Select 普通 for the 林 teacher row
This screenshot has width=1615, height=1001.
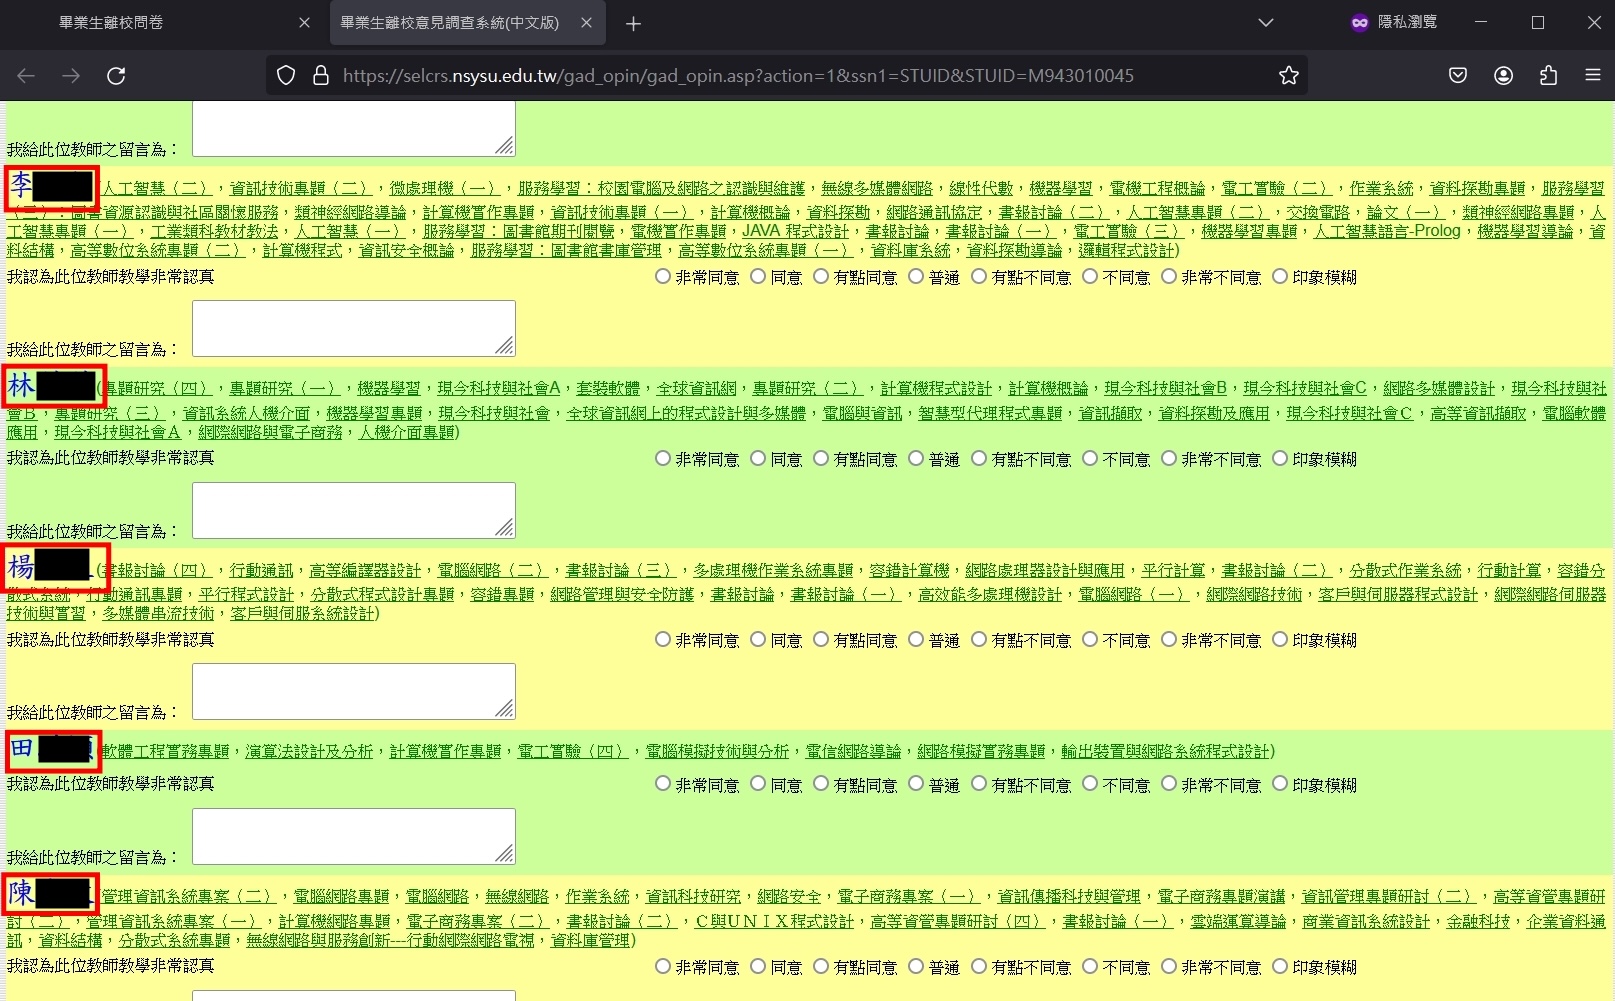(x=916, y=459)
